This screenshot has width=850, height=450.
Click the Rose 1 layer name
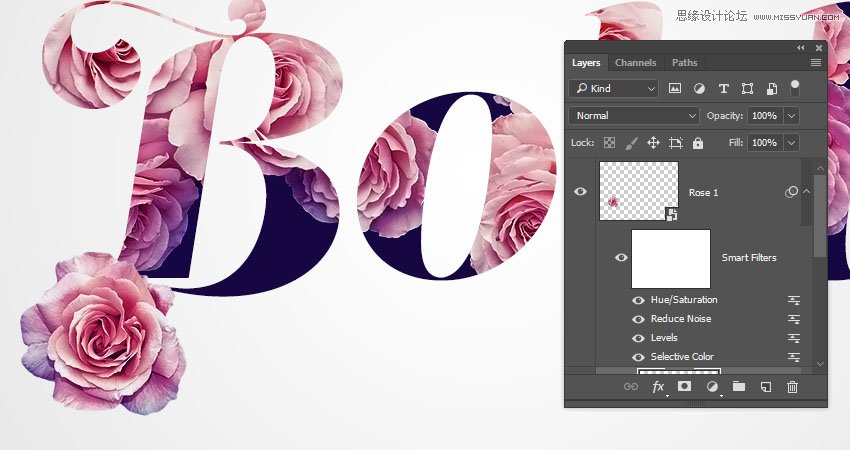coord(703,192)
